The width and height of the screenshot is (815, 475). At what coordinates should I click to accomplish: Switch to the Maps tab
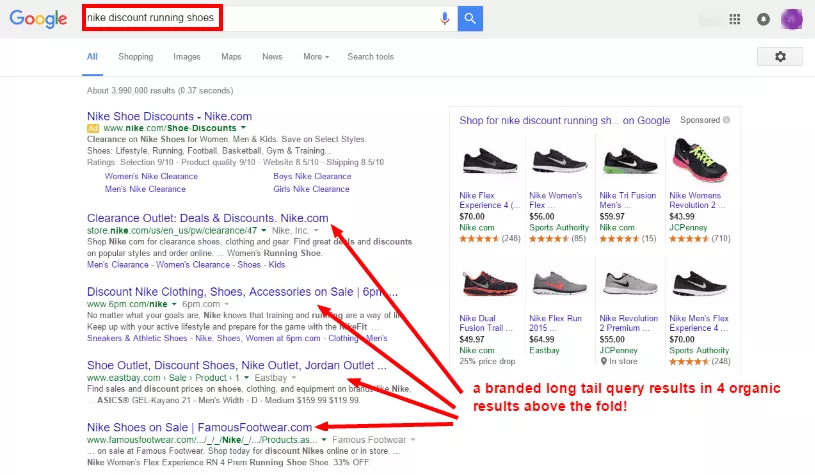pos(231,57)
